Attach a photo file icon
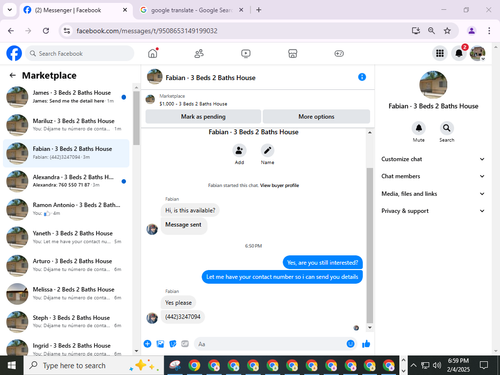 (160, 344)
